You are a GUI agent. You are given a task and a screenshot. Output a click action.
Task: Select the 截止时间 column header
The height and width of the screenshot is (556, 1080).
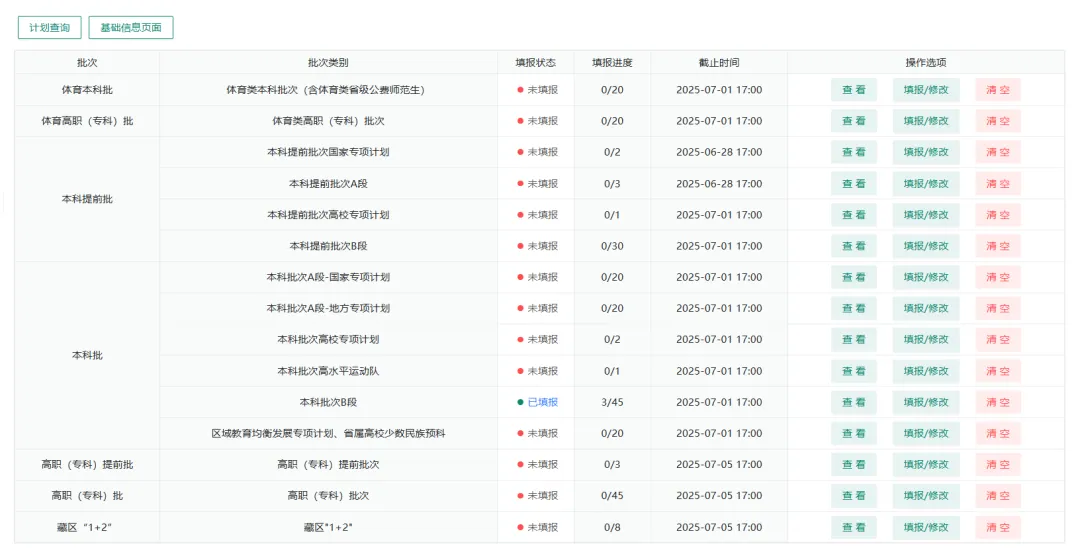click(718, 62)
